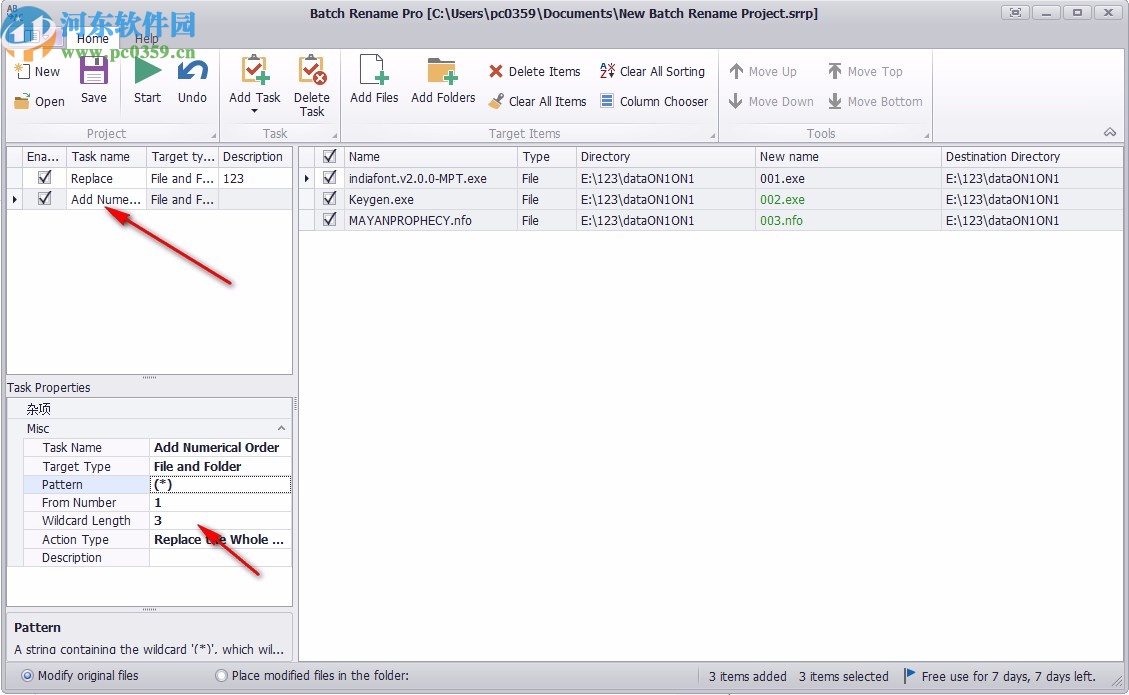Click the Delete Task icon
The width and height of the screenshot is (1129, 695).
(312, 71)
